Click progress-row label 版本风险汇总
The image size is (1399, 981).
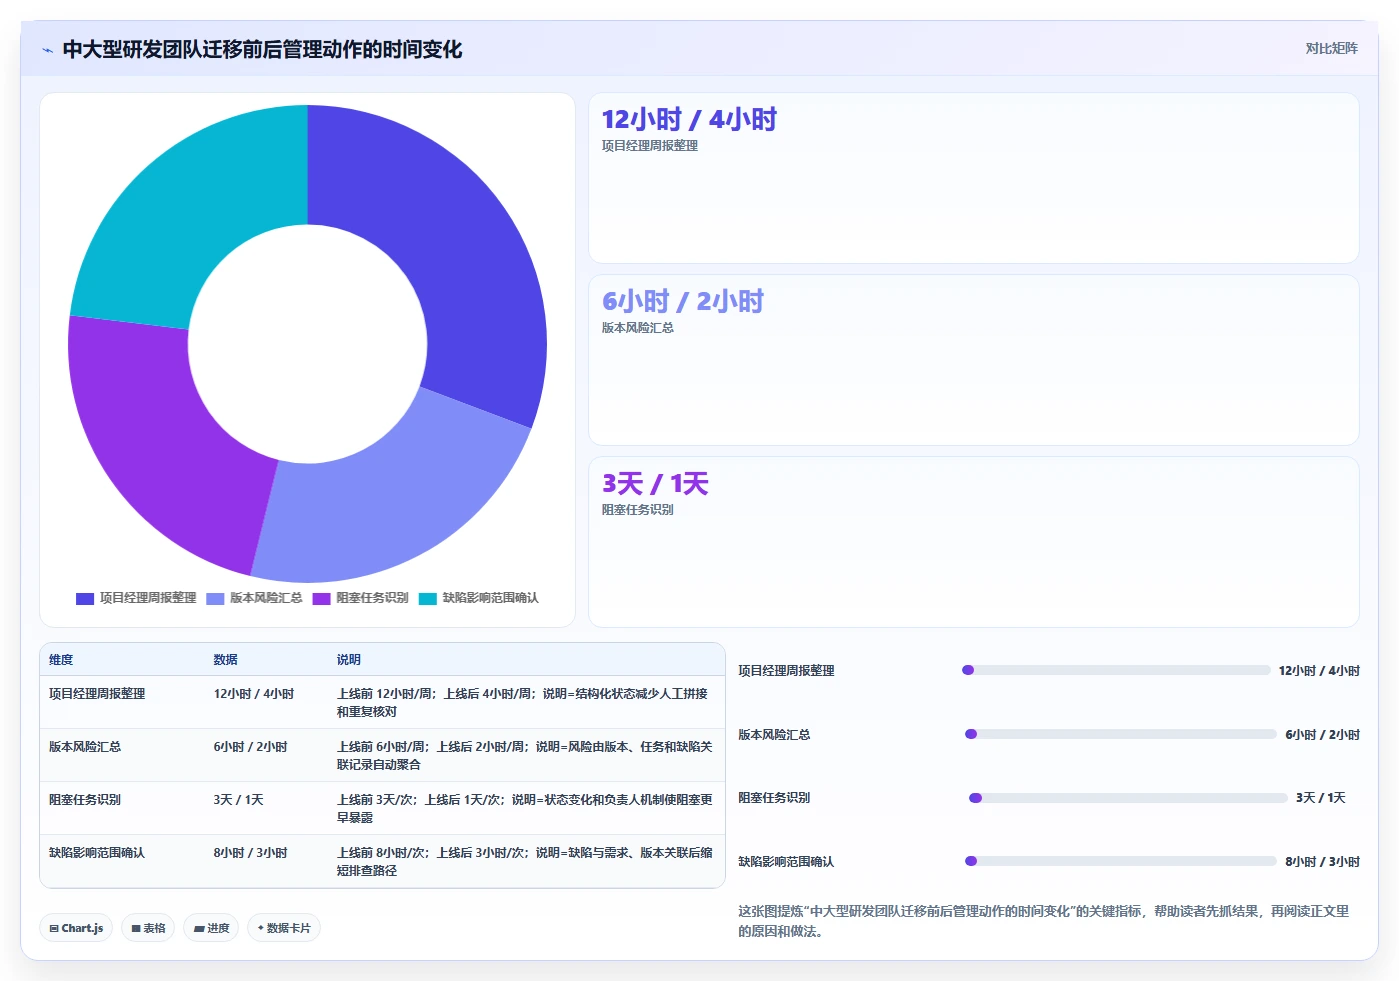[774, 735]
